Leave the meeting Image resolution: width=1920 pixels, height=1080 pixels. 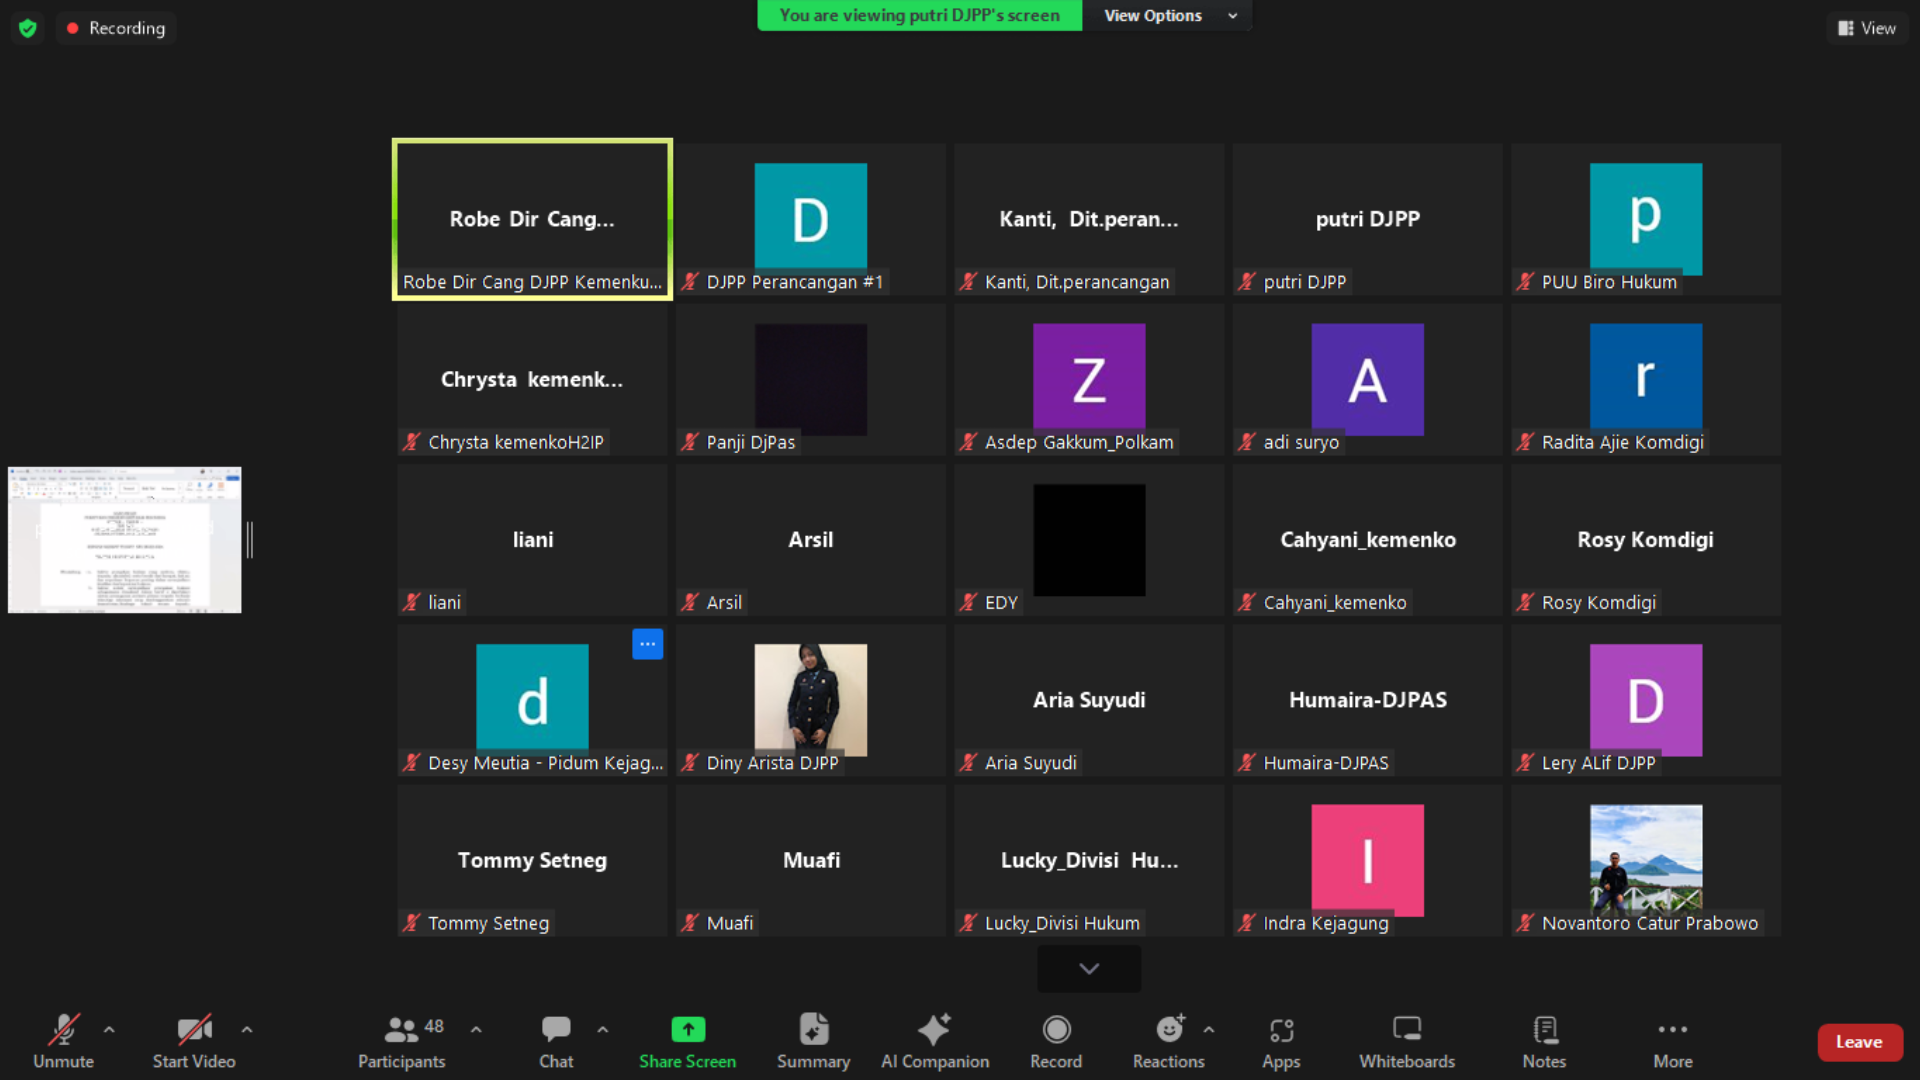click(1858, 1042)
